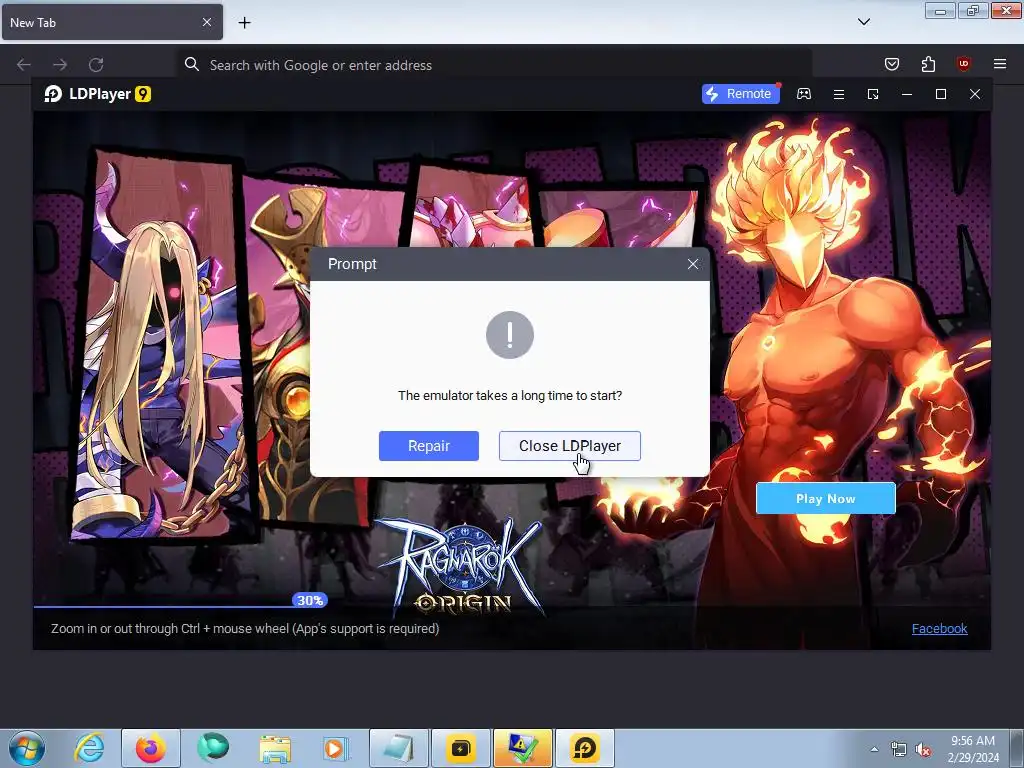Click the Play Now button

(825, 498)
